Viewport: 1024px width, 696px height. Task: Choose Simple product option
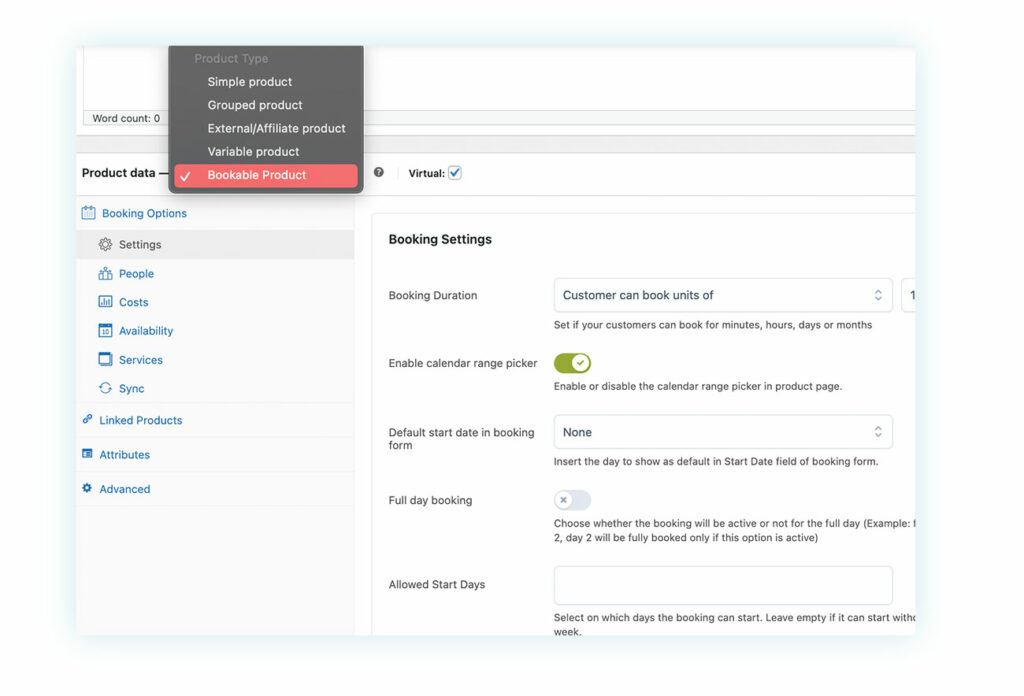pyautogui.click(x=250, y=82)
